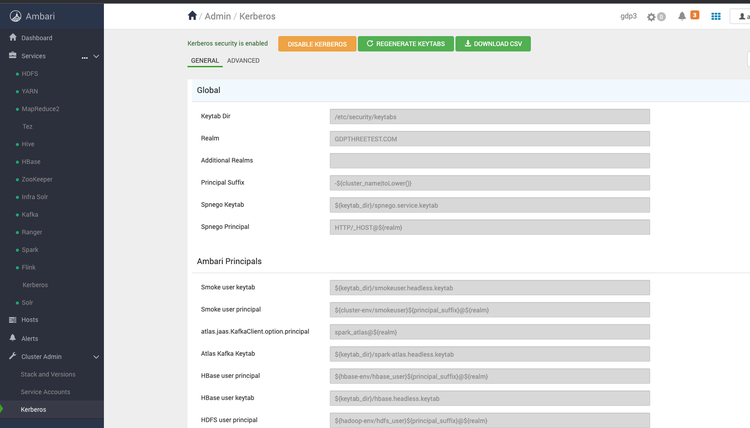Click the Realm field

[490, 139]
